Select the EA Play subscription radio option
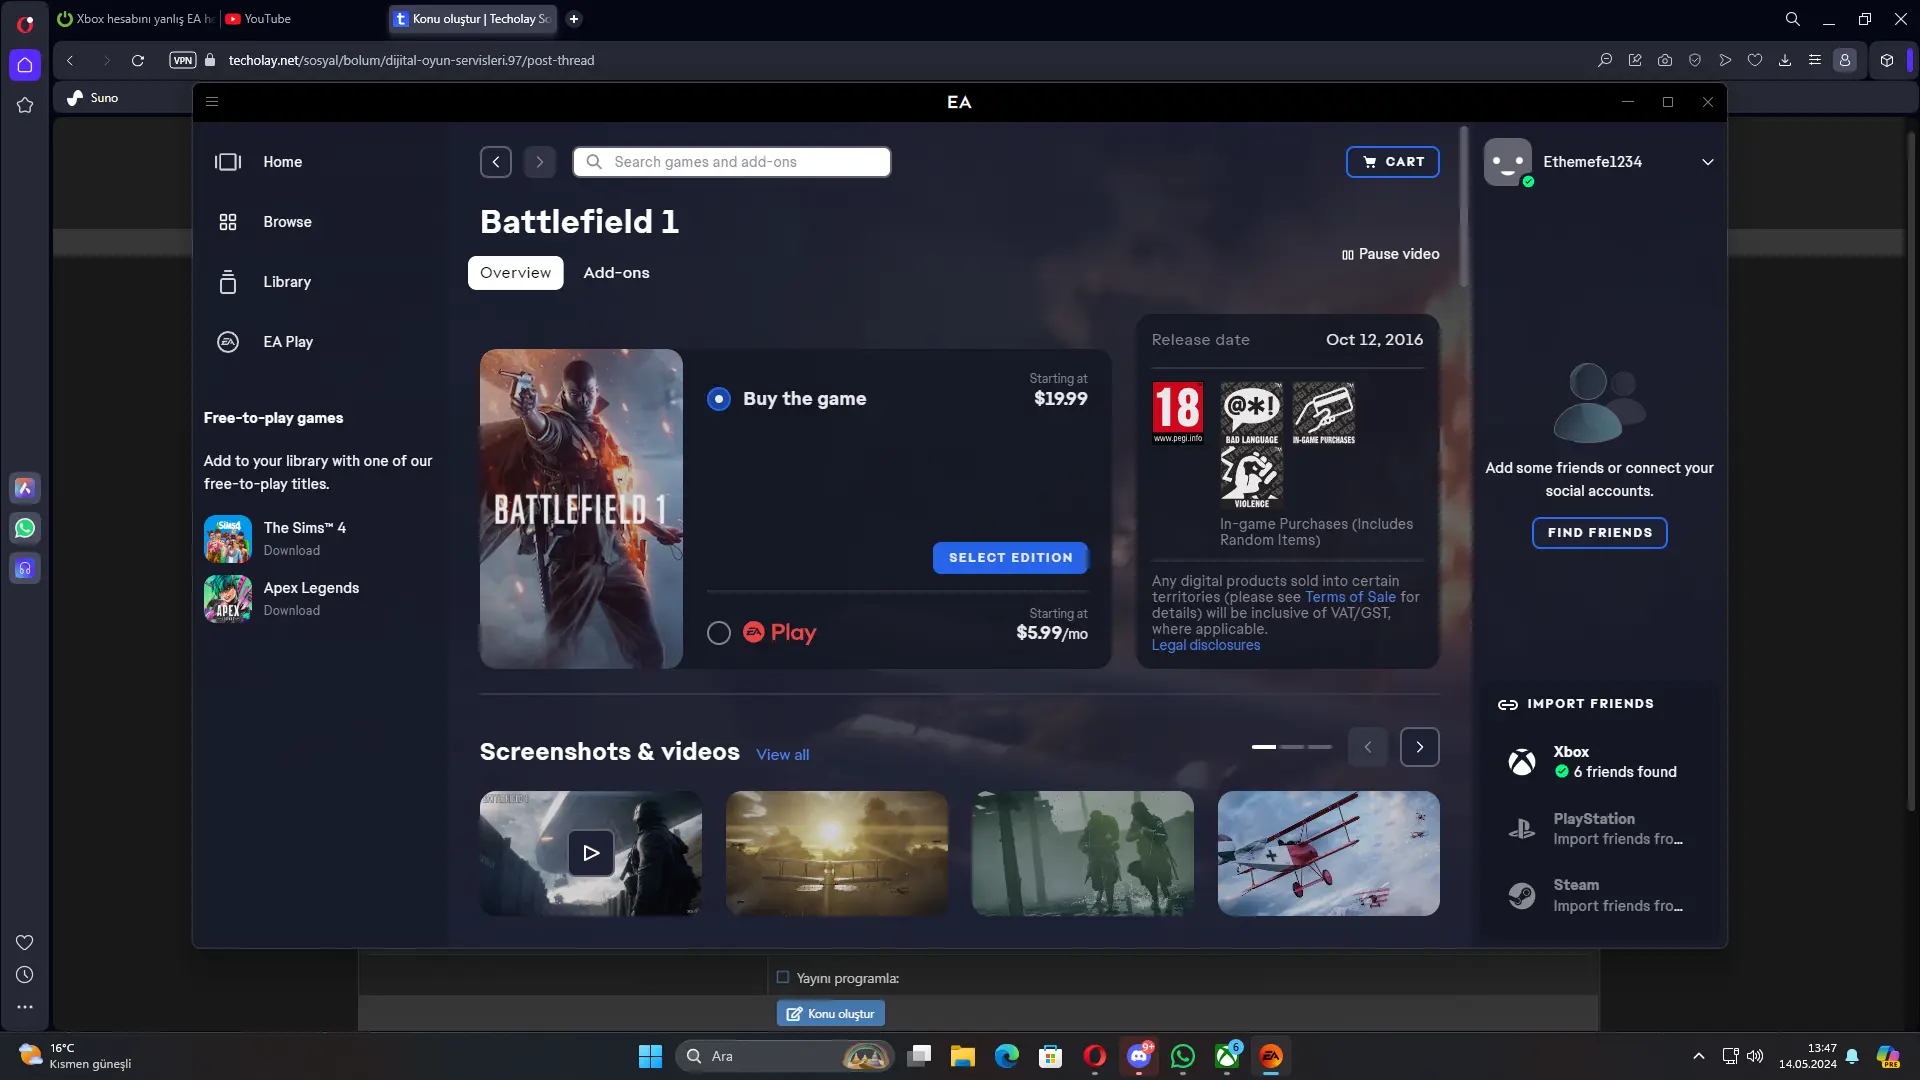The image size is (1920, 1080). pyautogui.click(x=719, y=633)
